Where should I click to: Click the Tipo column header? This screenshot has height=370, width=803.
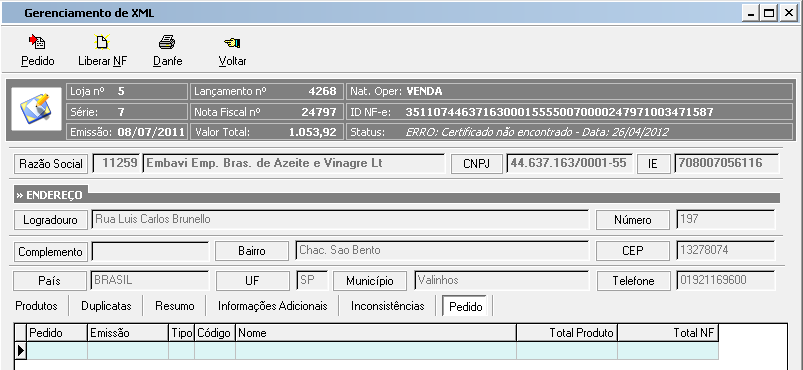coord(182,333)
